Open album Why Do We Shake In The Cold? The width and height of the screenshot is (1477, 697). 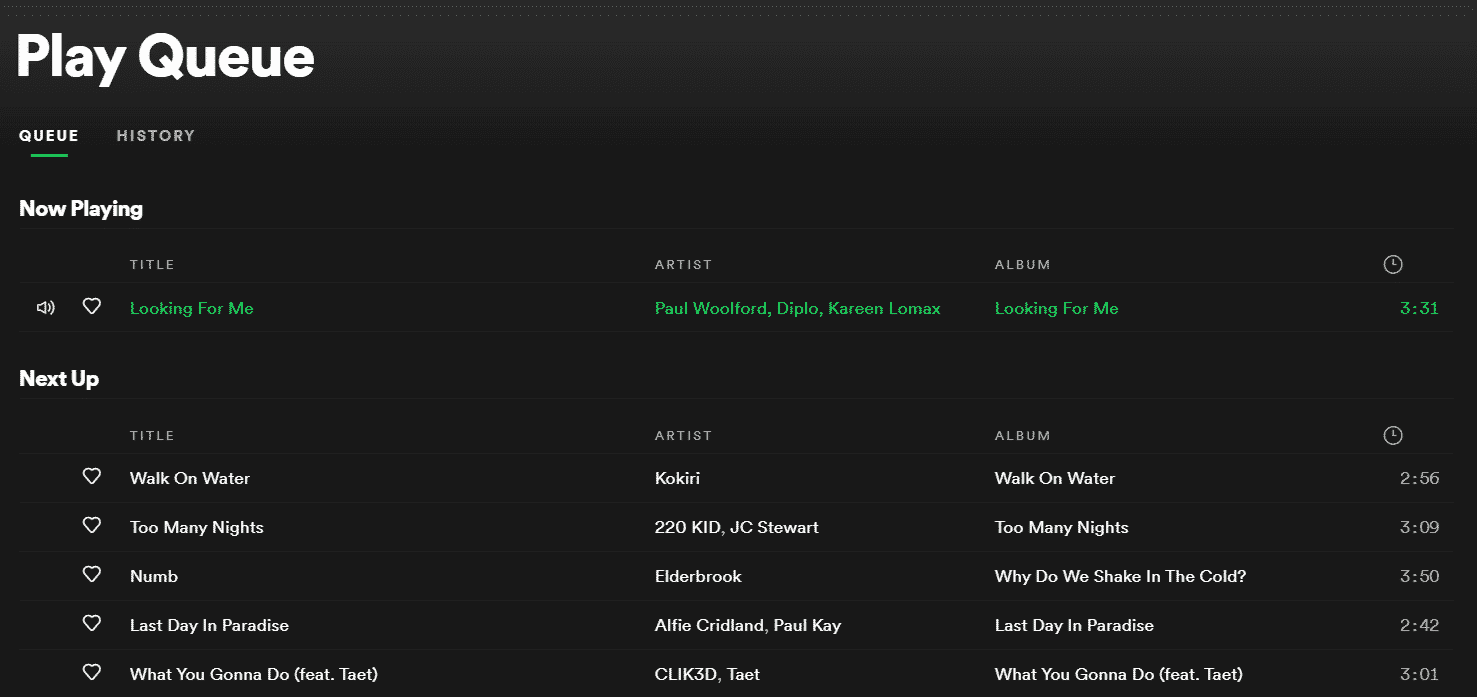coord(1119,575)
